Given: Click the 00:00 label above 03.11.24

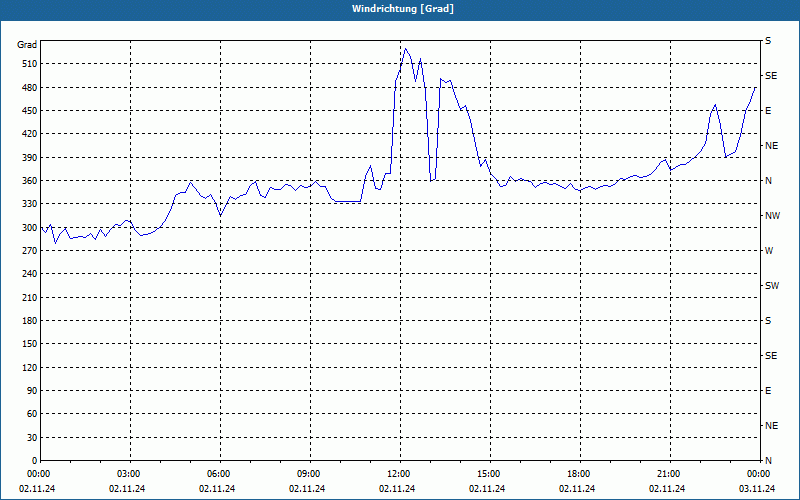Looking at the screenshot, I should point(758,474).
